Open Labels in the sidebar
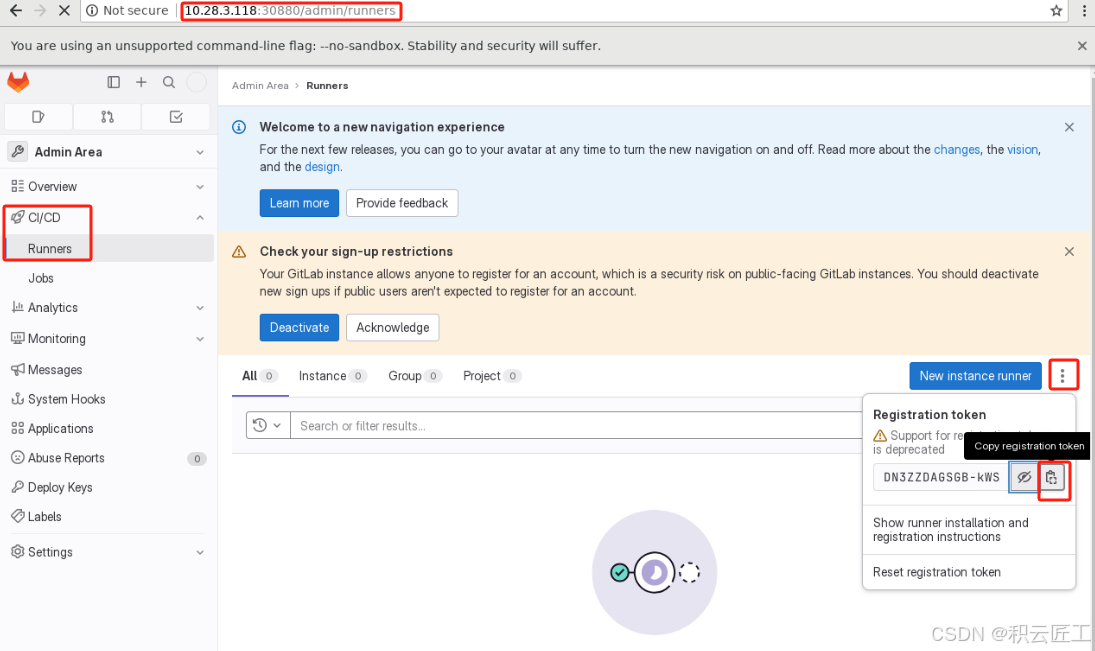 [x=108, y=516]
